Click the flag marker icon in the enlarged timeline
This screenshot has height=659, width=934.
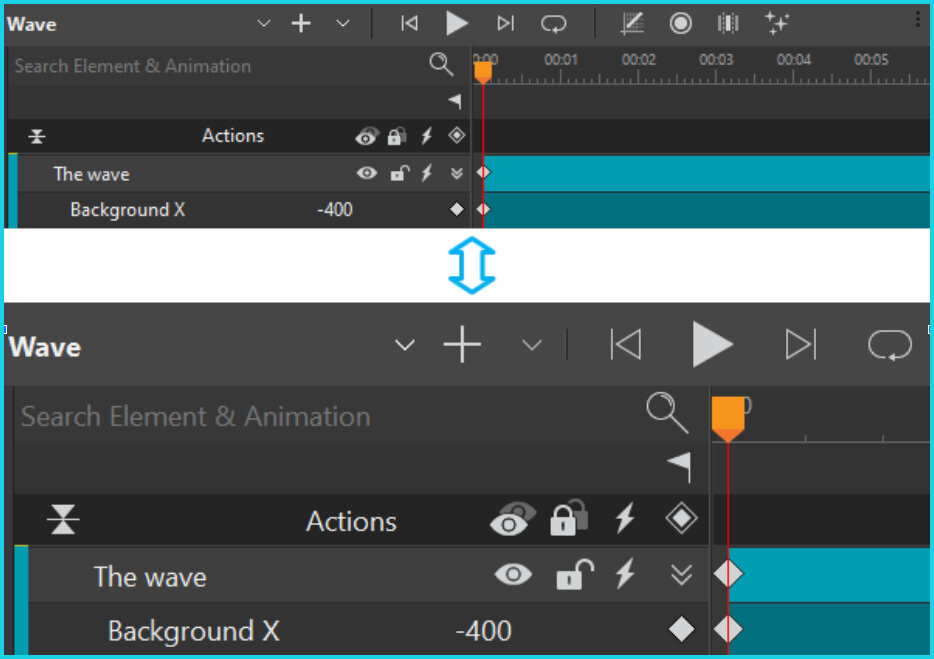(x=679, y=467)
